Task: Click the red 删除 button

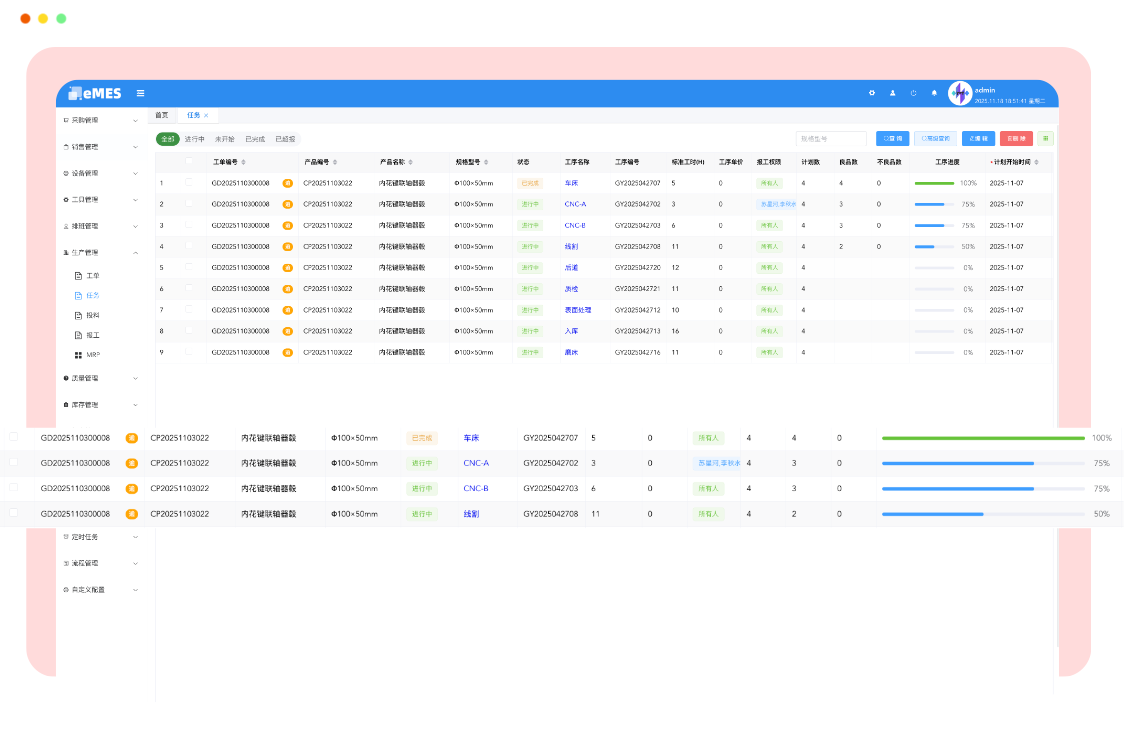Action: (1015, 139)
